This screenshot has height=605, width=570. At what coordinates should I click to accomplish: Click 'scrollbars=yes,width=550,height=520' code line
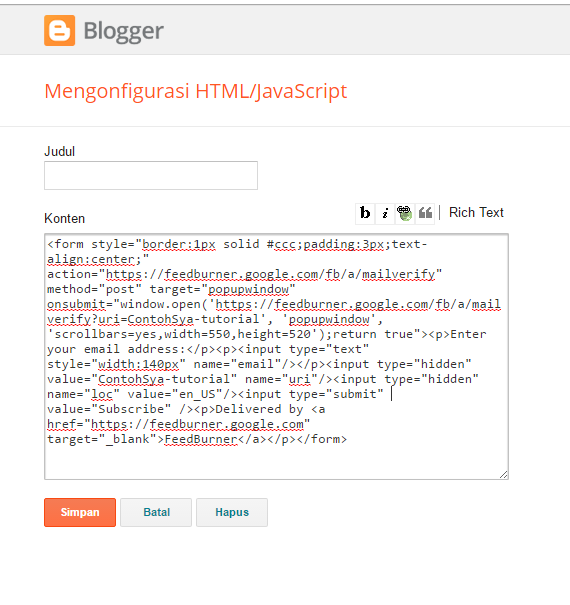click(183, 334)
